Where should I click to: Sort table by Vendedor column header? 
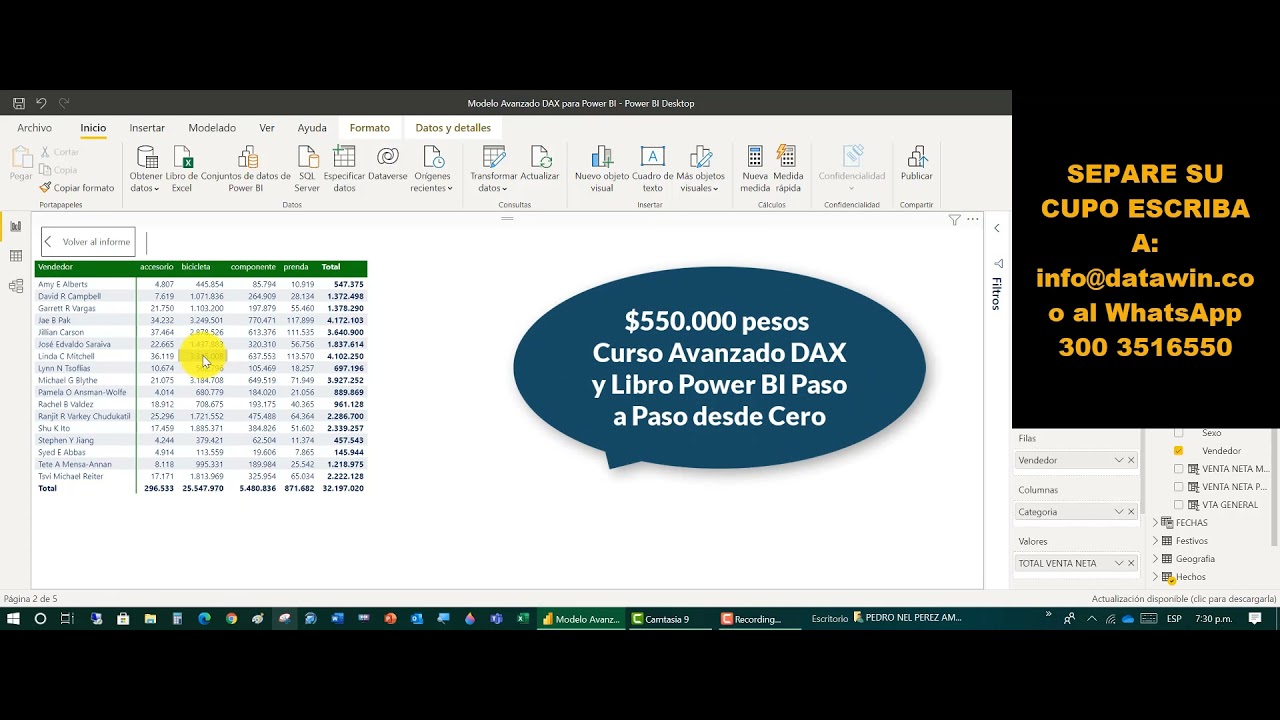55,267
